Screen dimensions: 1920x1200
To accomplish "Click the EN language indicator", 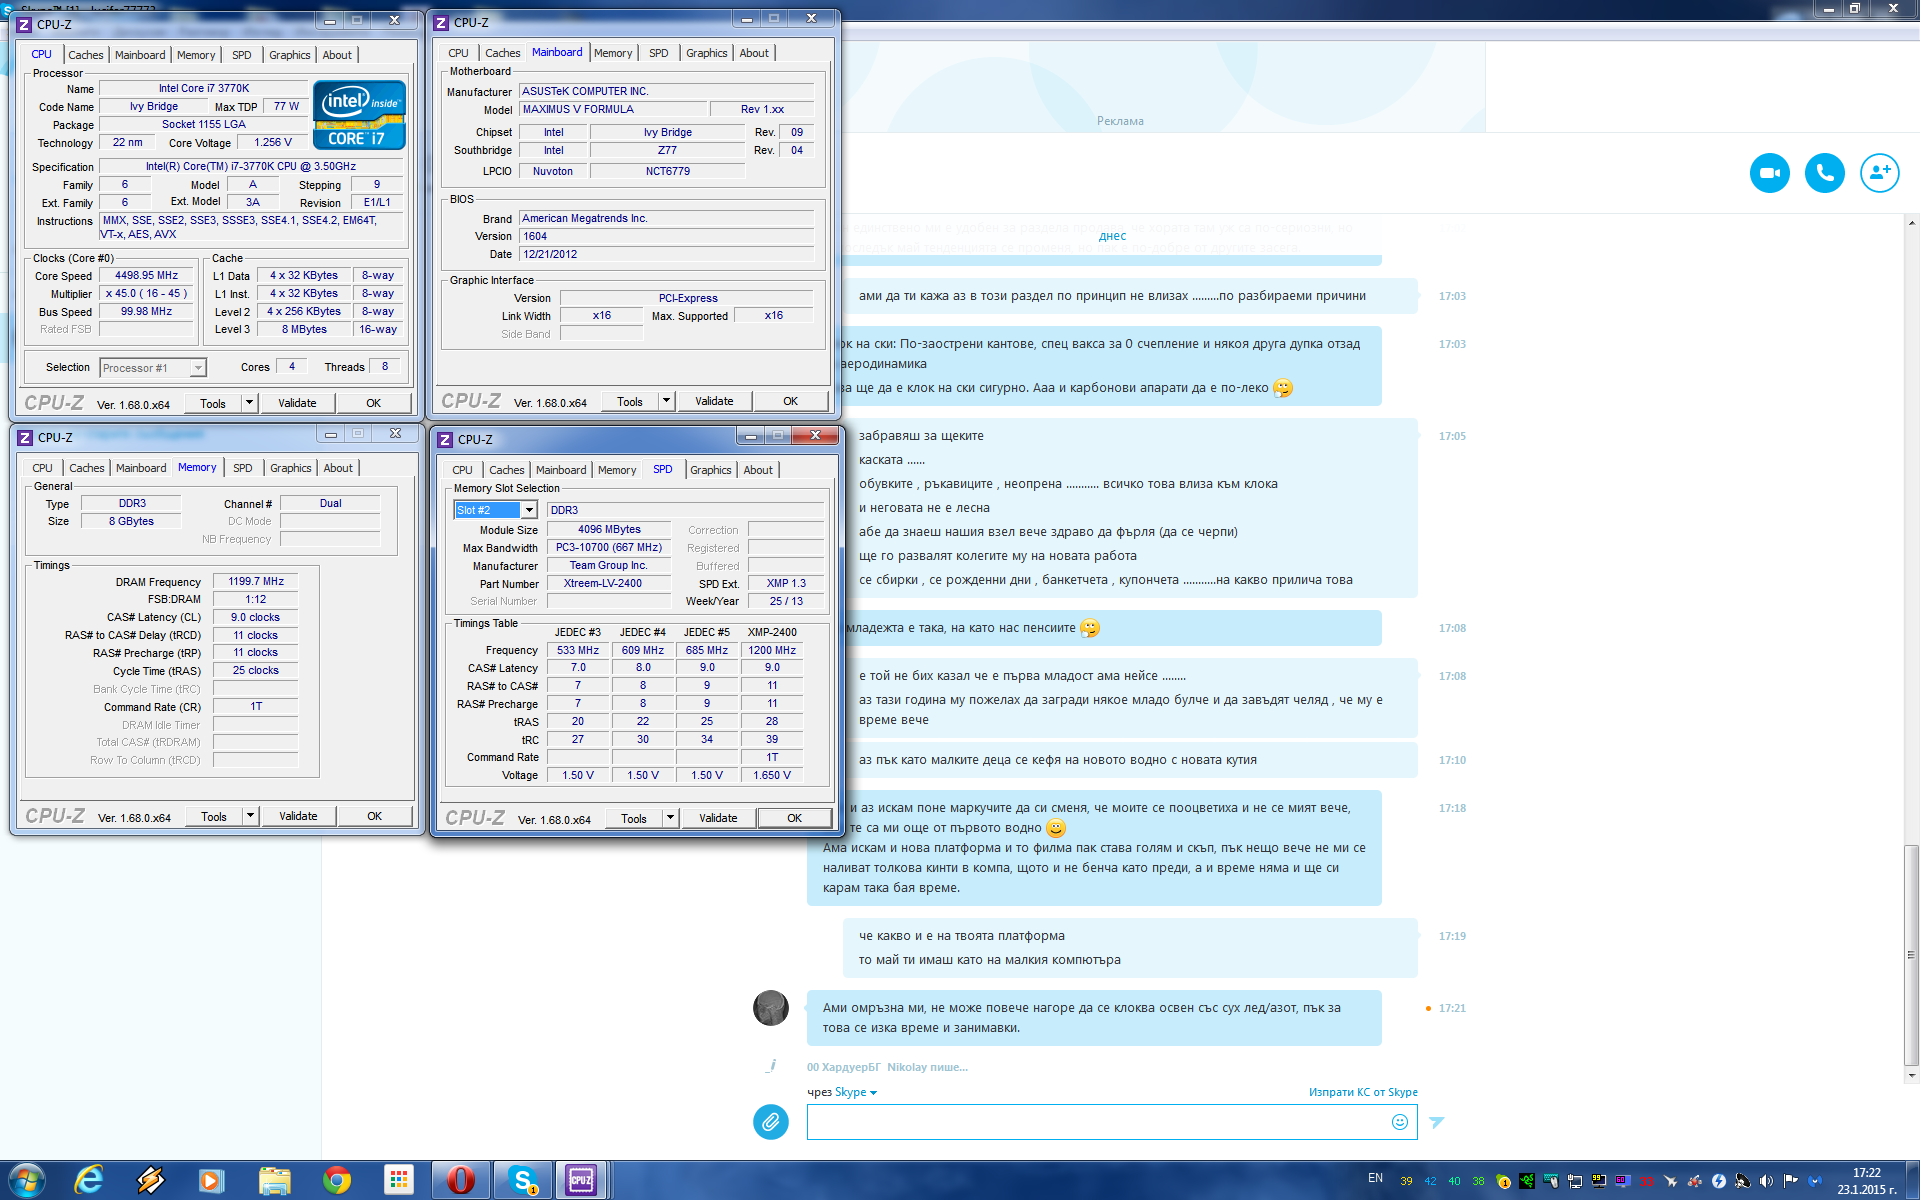I will (1375, 1178).
